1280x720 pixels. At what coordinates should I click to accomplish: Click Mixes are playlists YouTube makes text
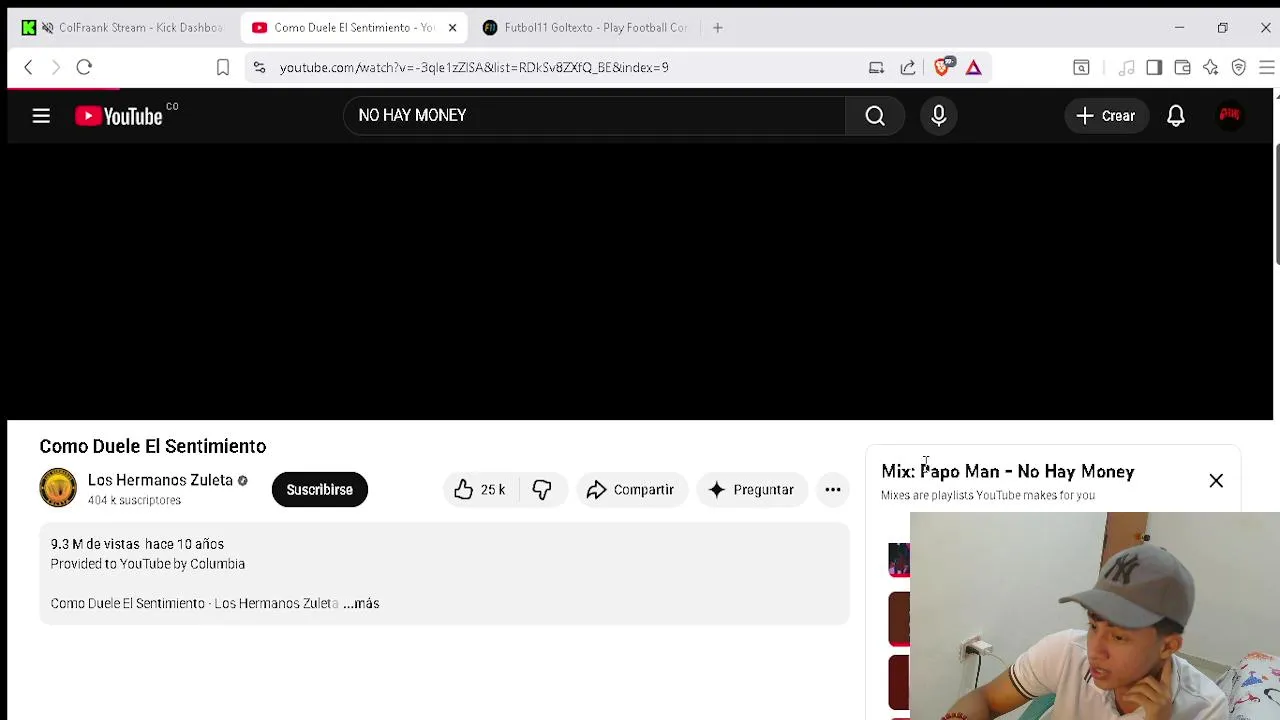coord(988,496)
